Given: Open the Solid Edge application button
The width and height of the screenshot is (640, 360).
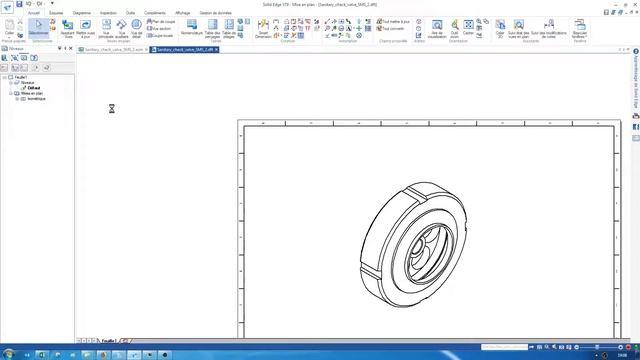Looking at the screenshot, I should [7, 7].
